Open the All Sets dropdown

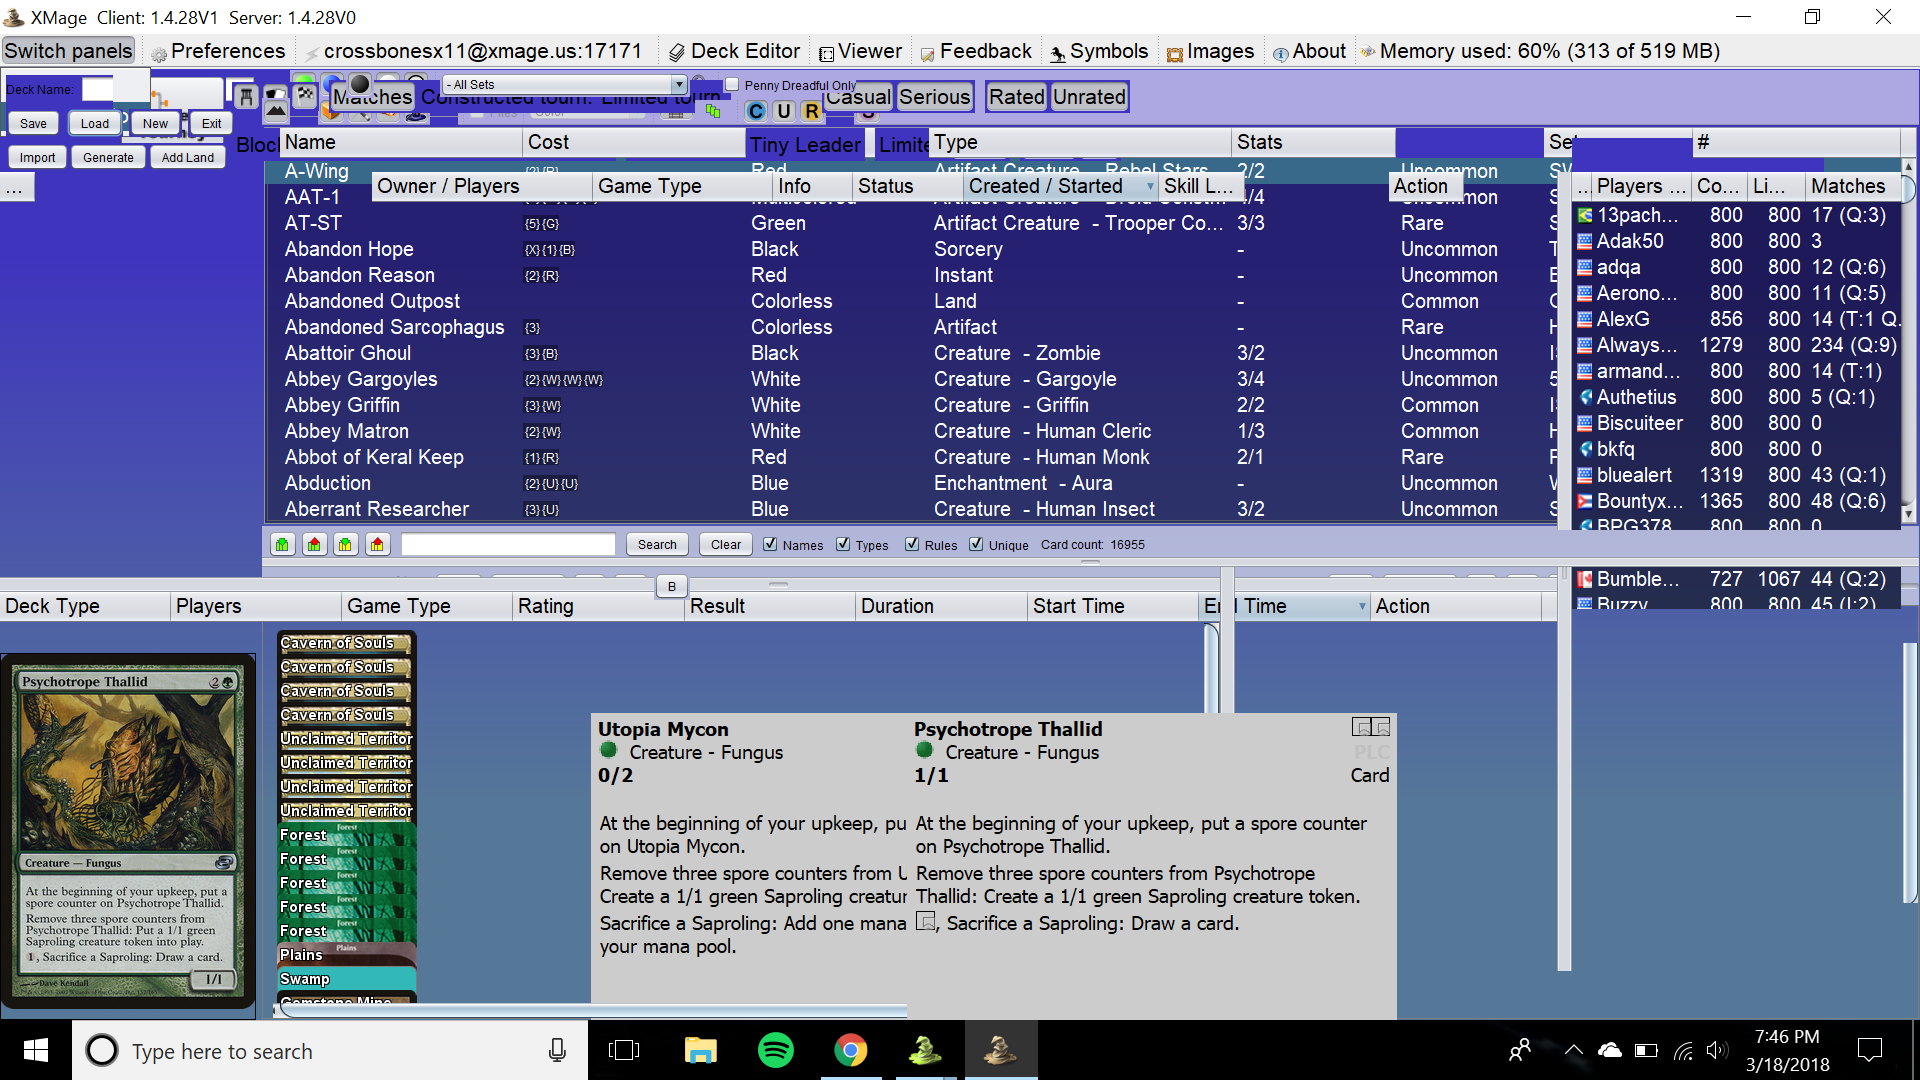[x=565, y=85]
